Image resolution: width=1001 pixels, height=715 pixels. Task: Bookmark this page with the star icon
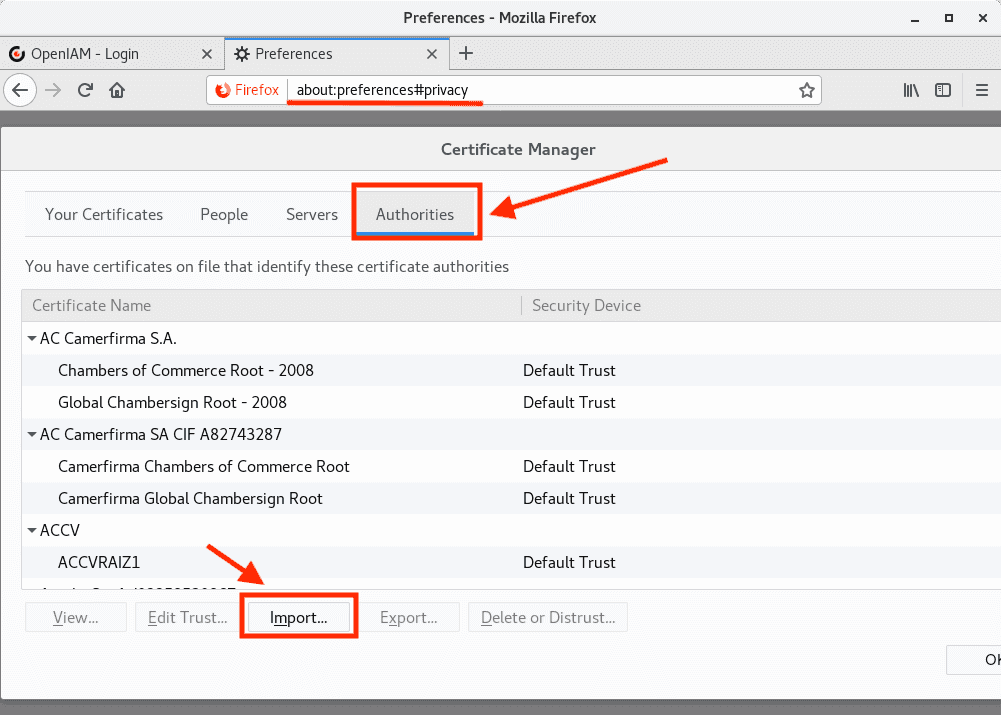(806, 90)
